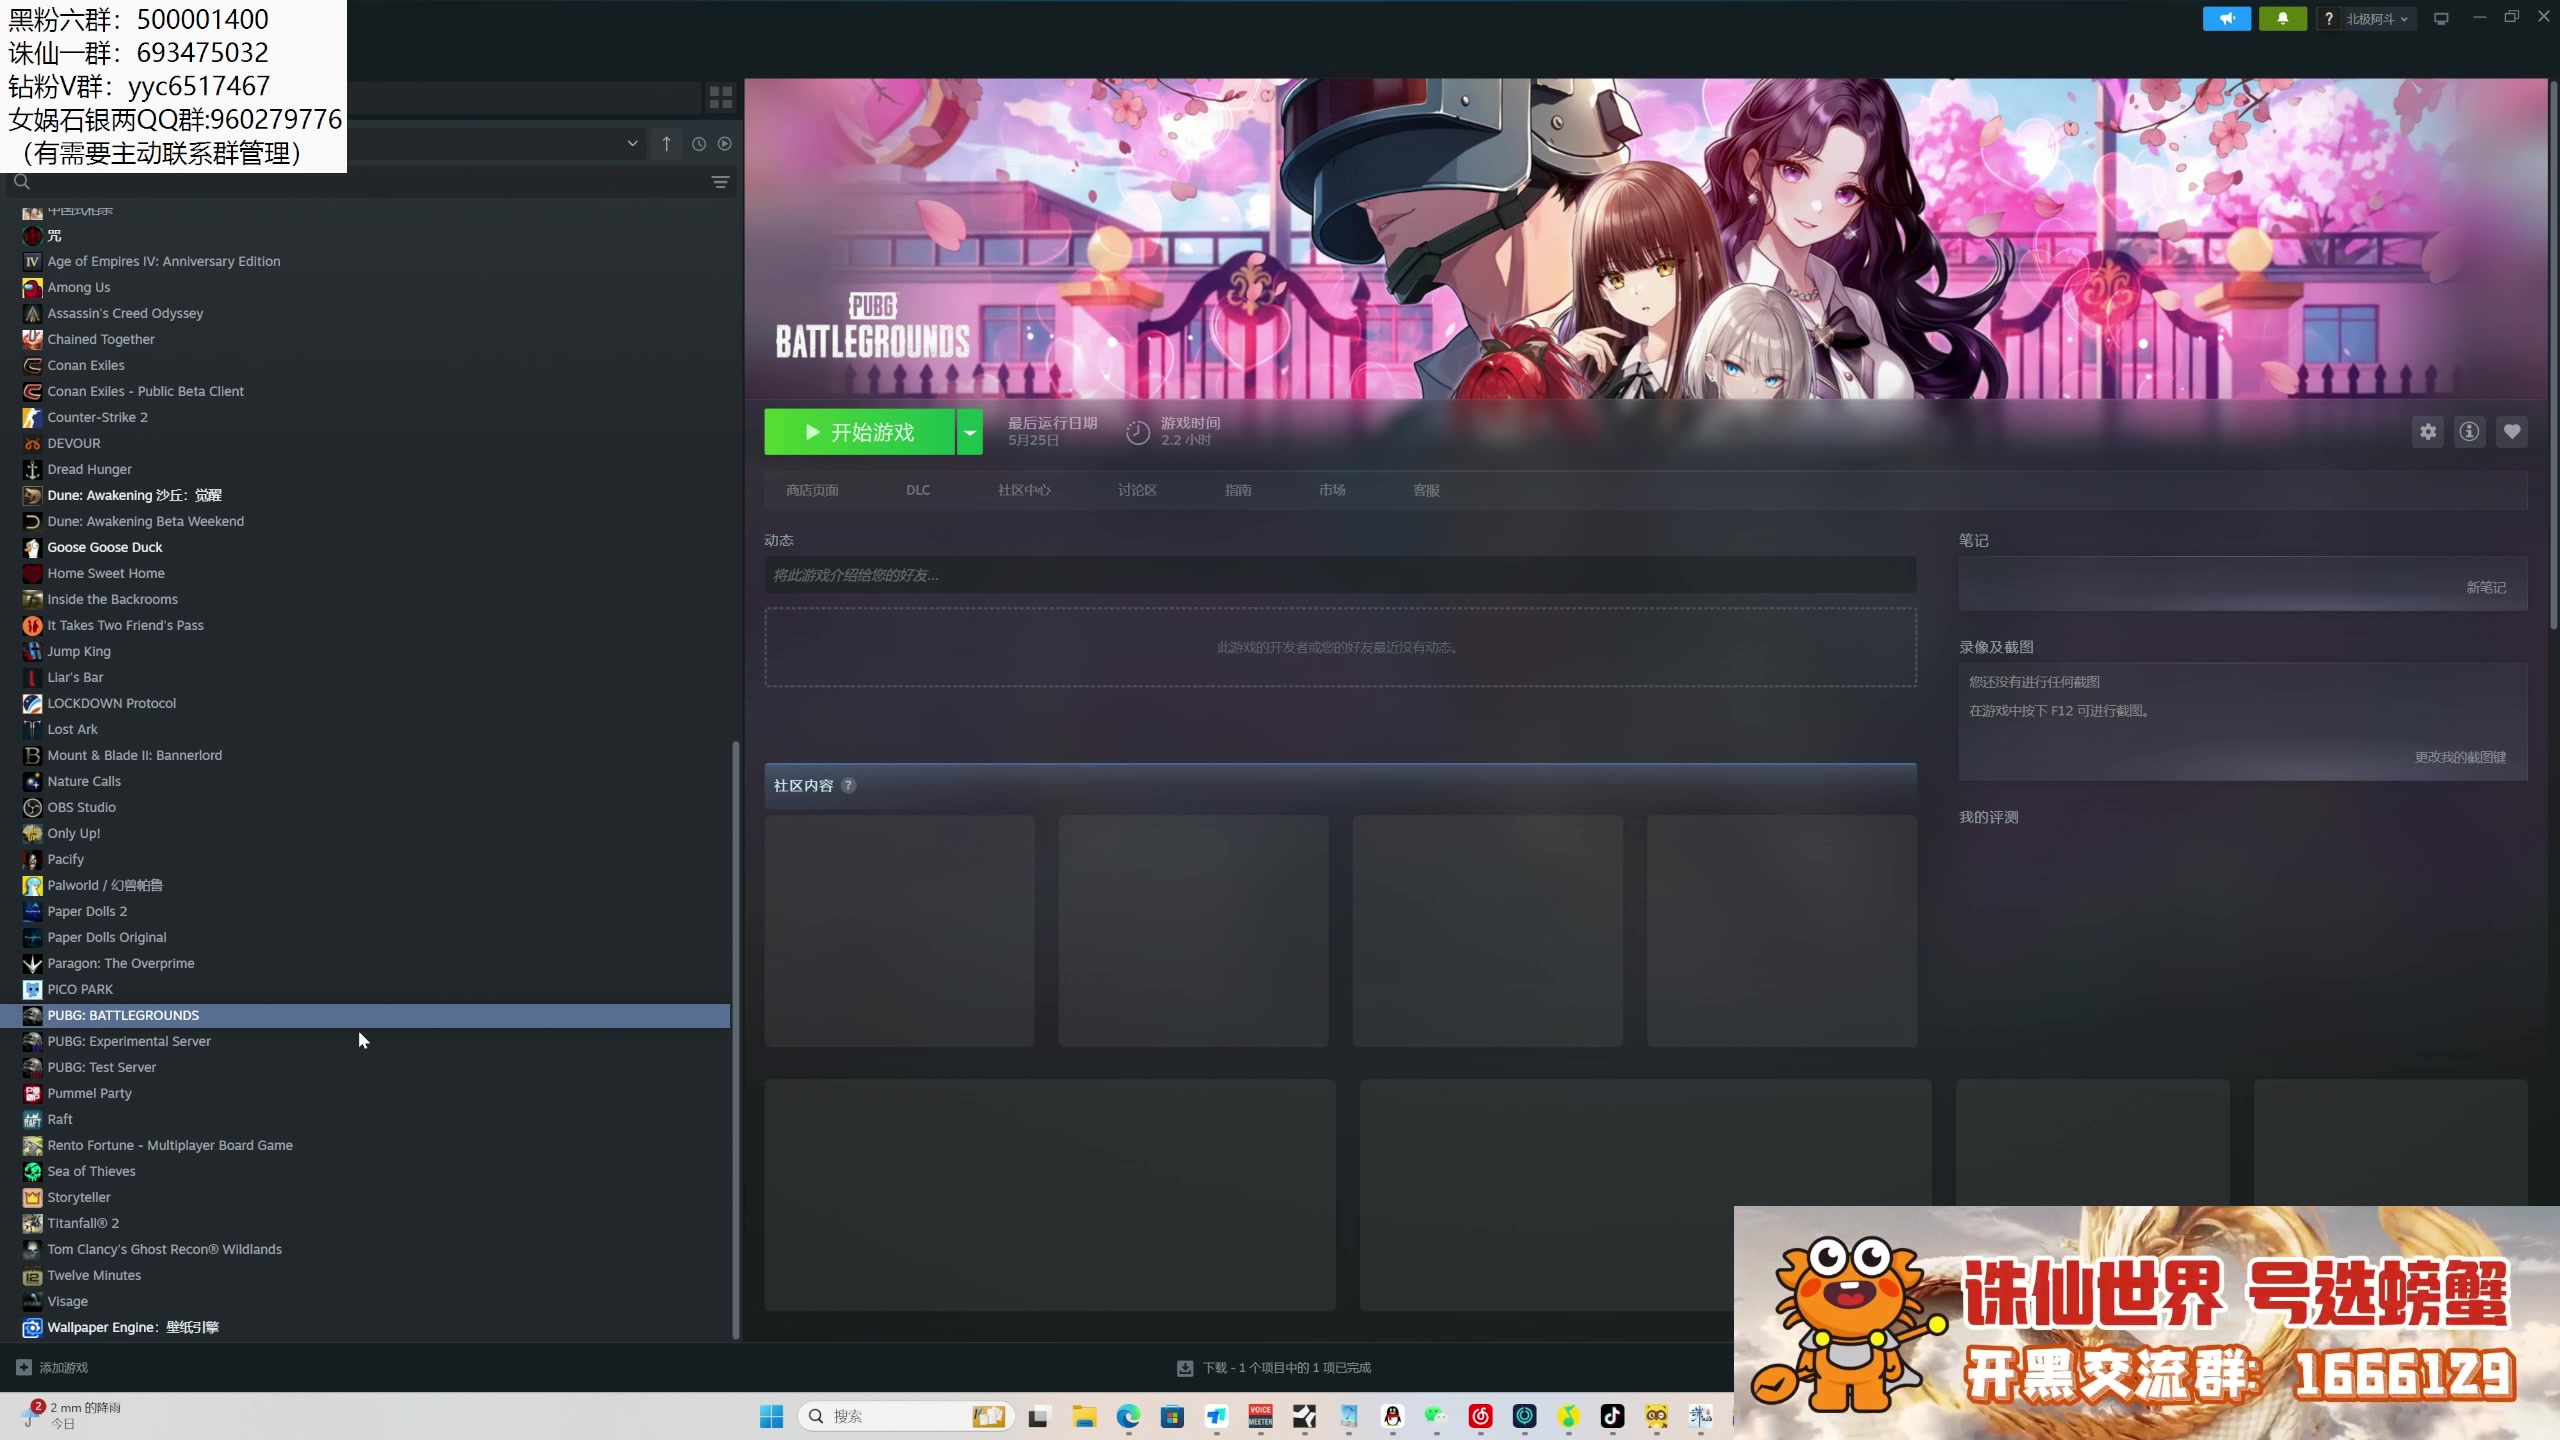This screenshot has height=1440, width=2560.
Task: Switch library to grid view icon
Action: click(x=720, y=97)
